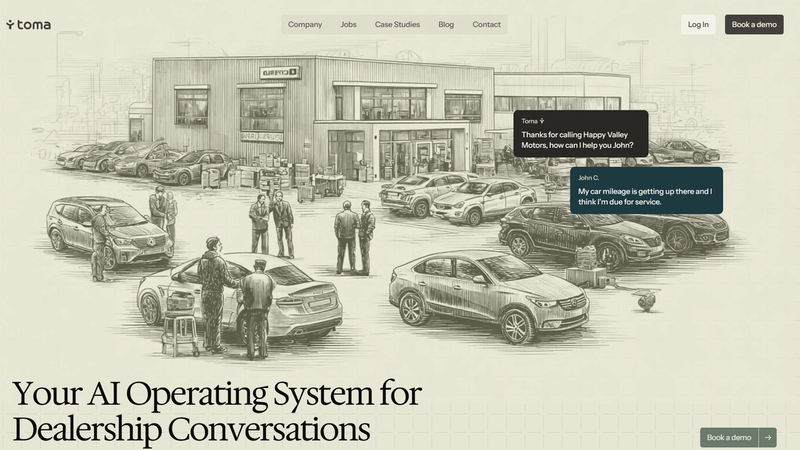Click the green Book a demo button at bottom

click(x=729, y=437)
